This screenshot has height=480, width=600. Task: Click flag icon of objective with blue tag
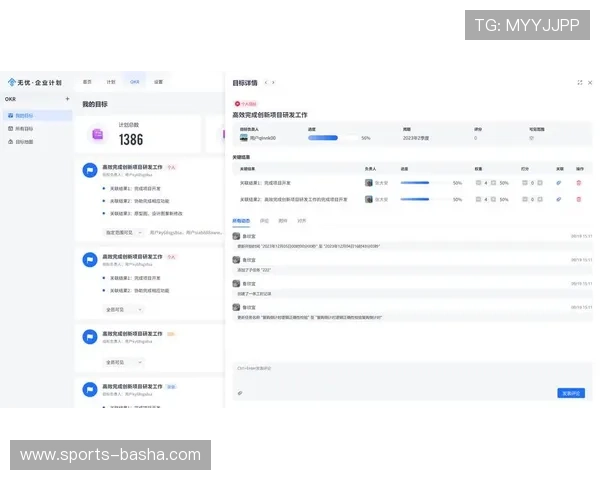90,390
